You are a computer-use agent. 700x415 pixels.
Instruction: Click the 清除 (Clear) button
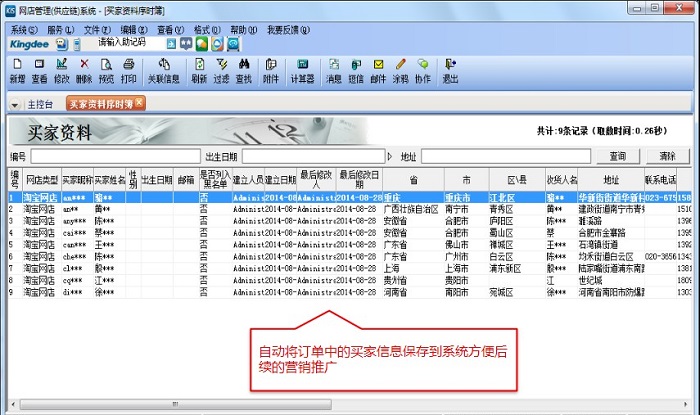click(x=667, y=156)
